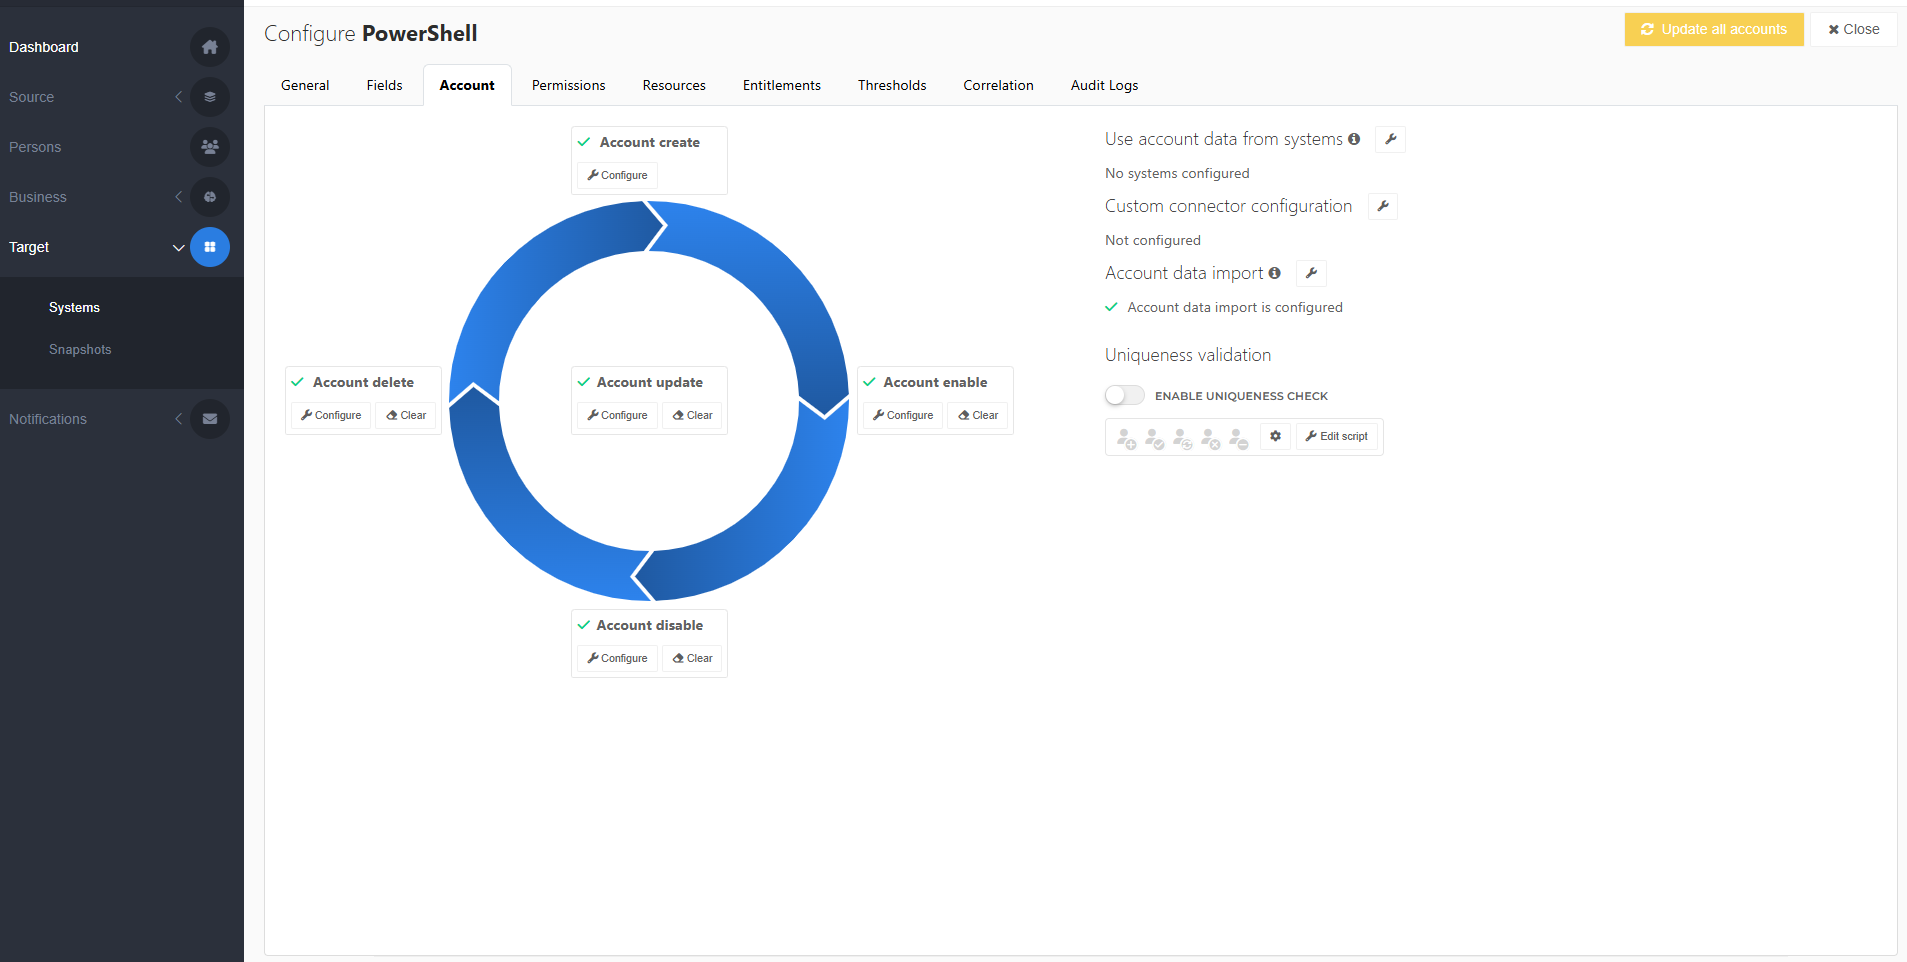Screen dimensions: 1907x962
Task: Go to the Entitlements tab
Action: (782, 85)
